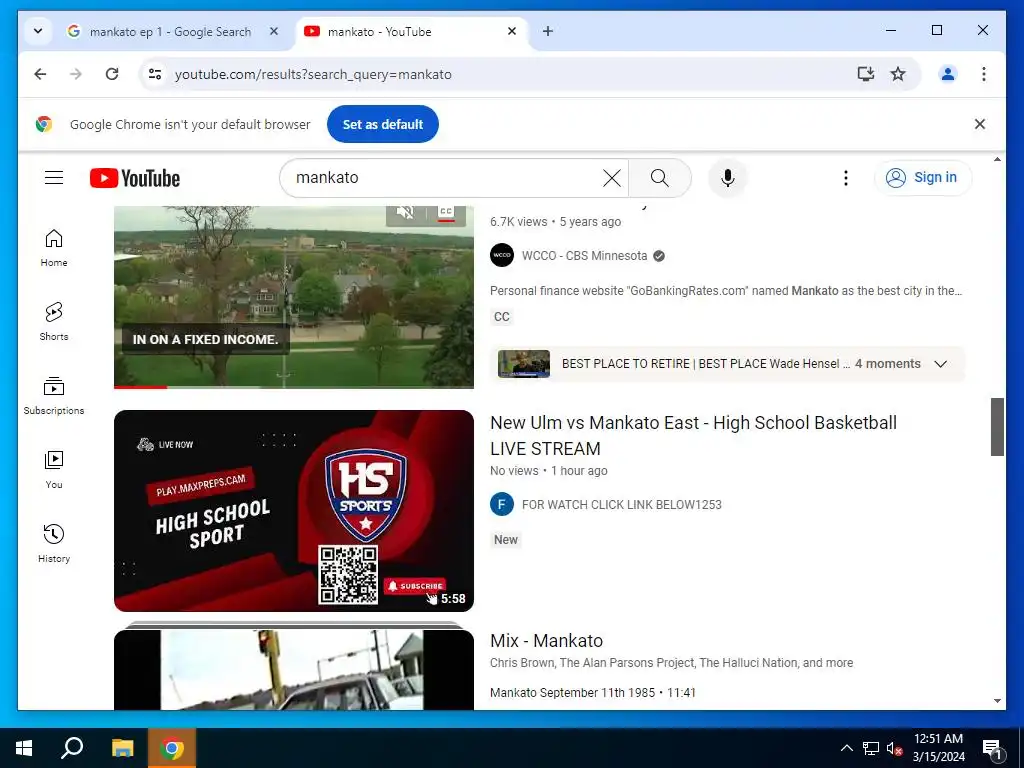Click WCCO channel avatar

pos(502,255)
